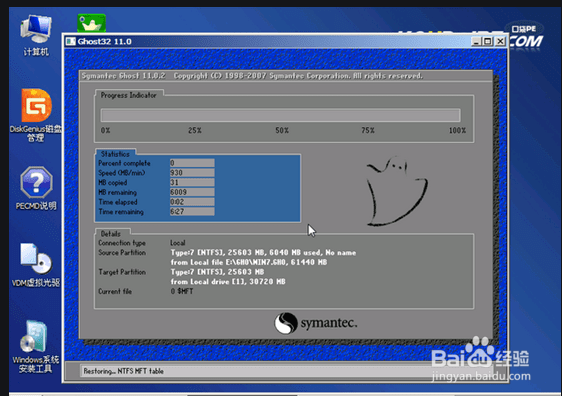Click the Speed (MB/min) value 930
The width and height of the screenshot is (562, 396).
coord(192,173)
